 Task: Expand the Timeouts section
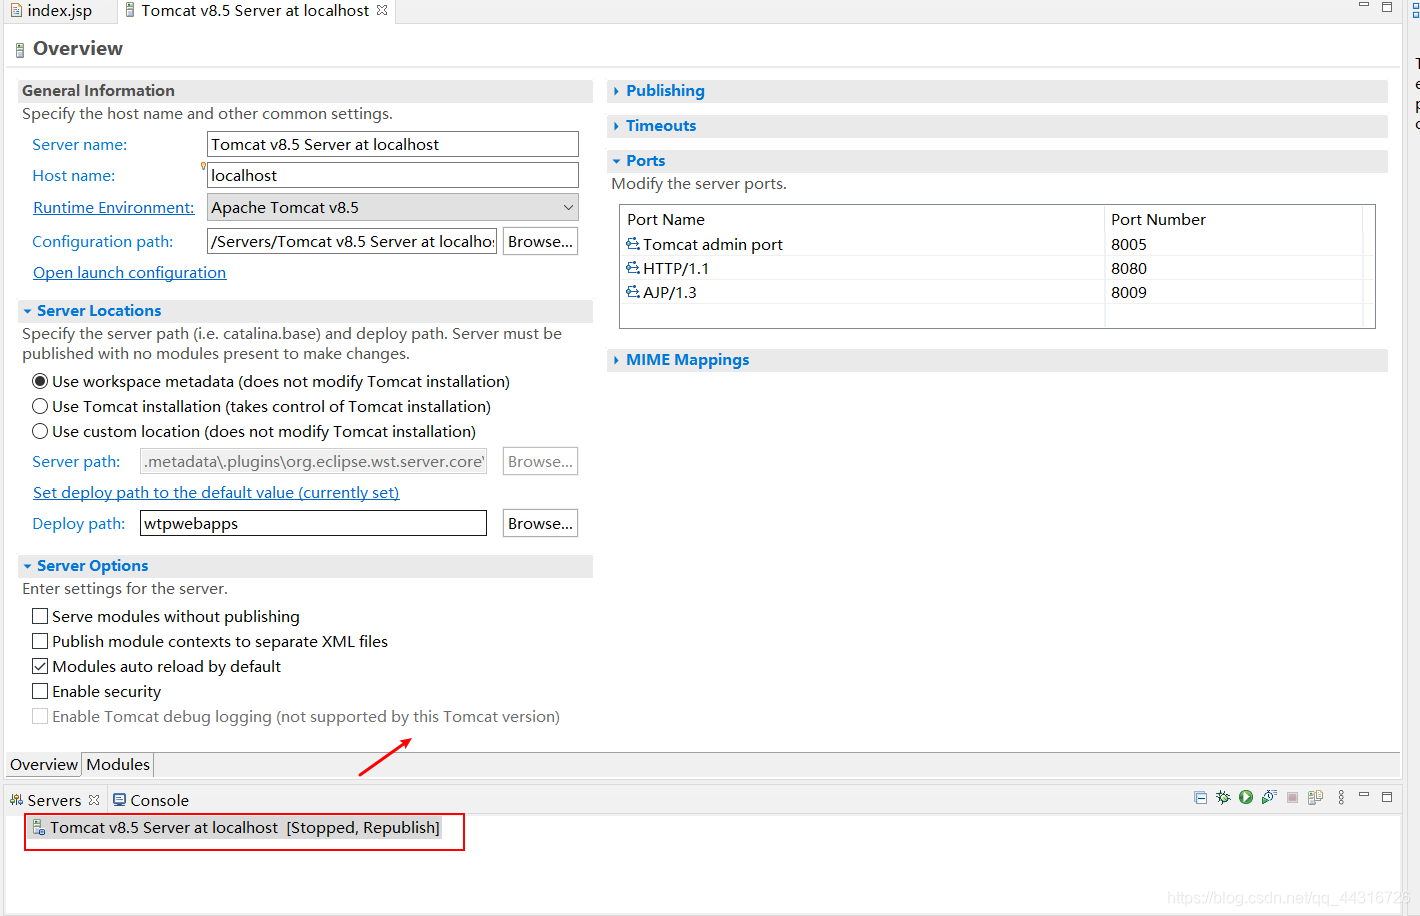pyautogui.click(x=616, y=126)
